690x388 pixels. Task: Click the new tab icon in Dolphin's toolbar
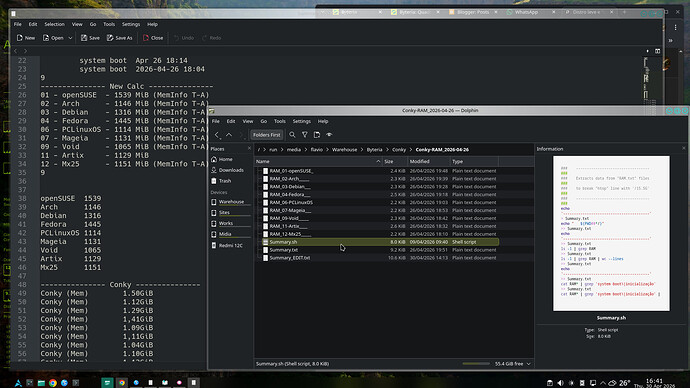click(317, 135)
